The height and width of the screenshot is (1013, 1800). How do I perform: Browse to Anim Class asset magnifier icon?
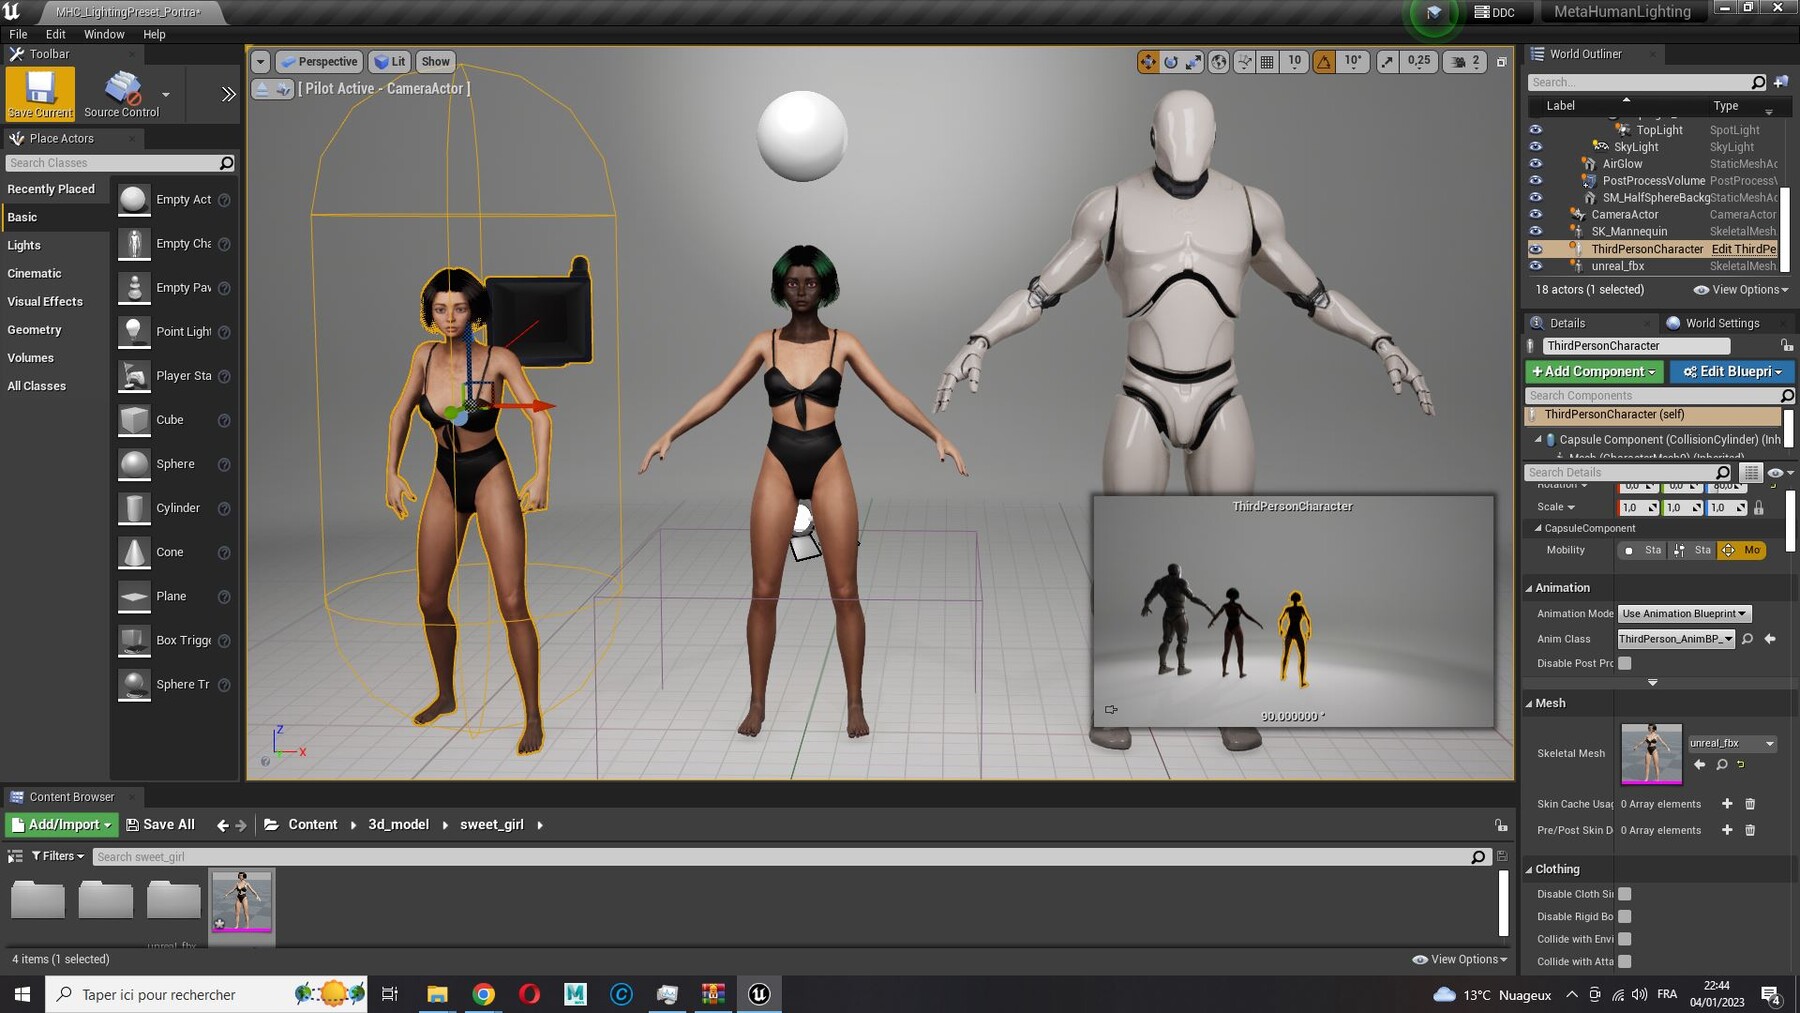click(1747, 639)
